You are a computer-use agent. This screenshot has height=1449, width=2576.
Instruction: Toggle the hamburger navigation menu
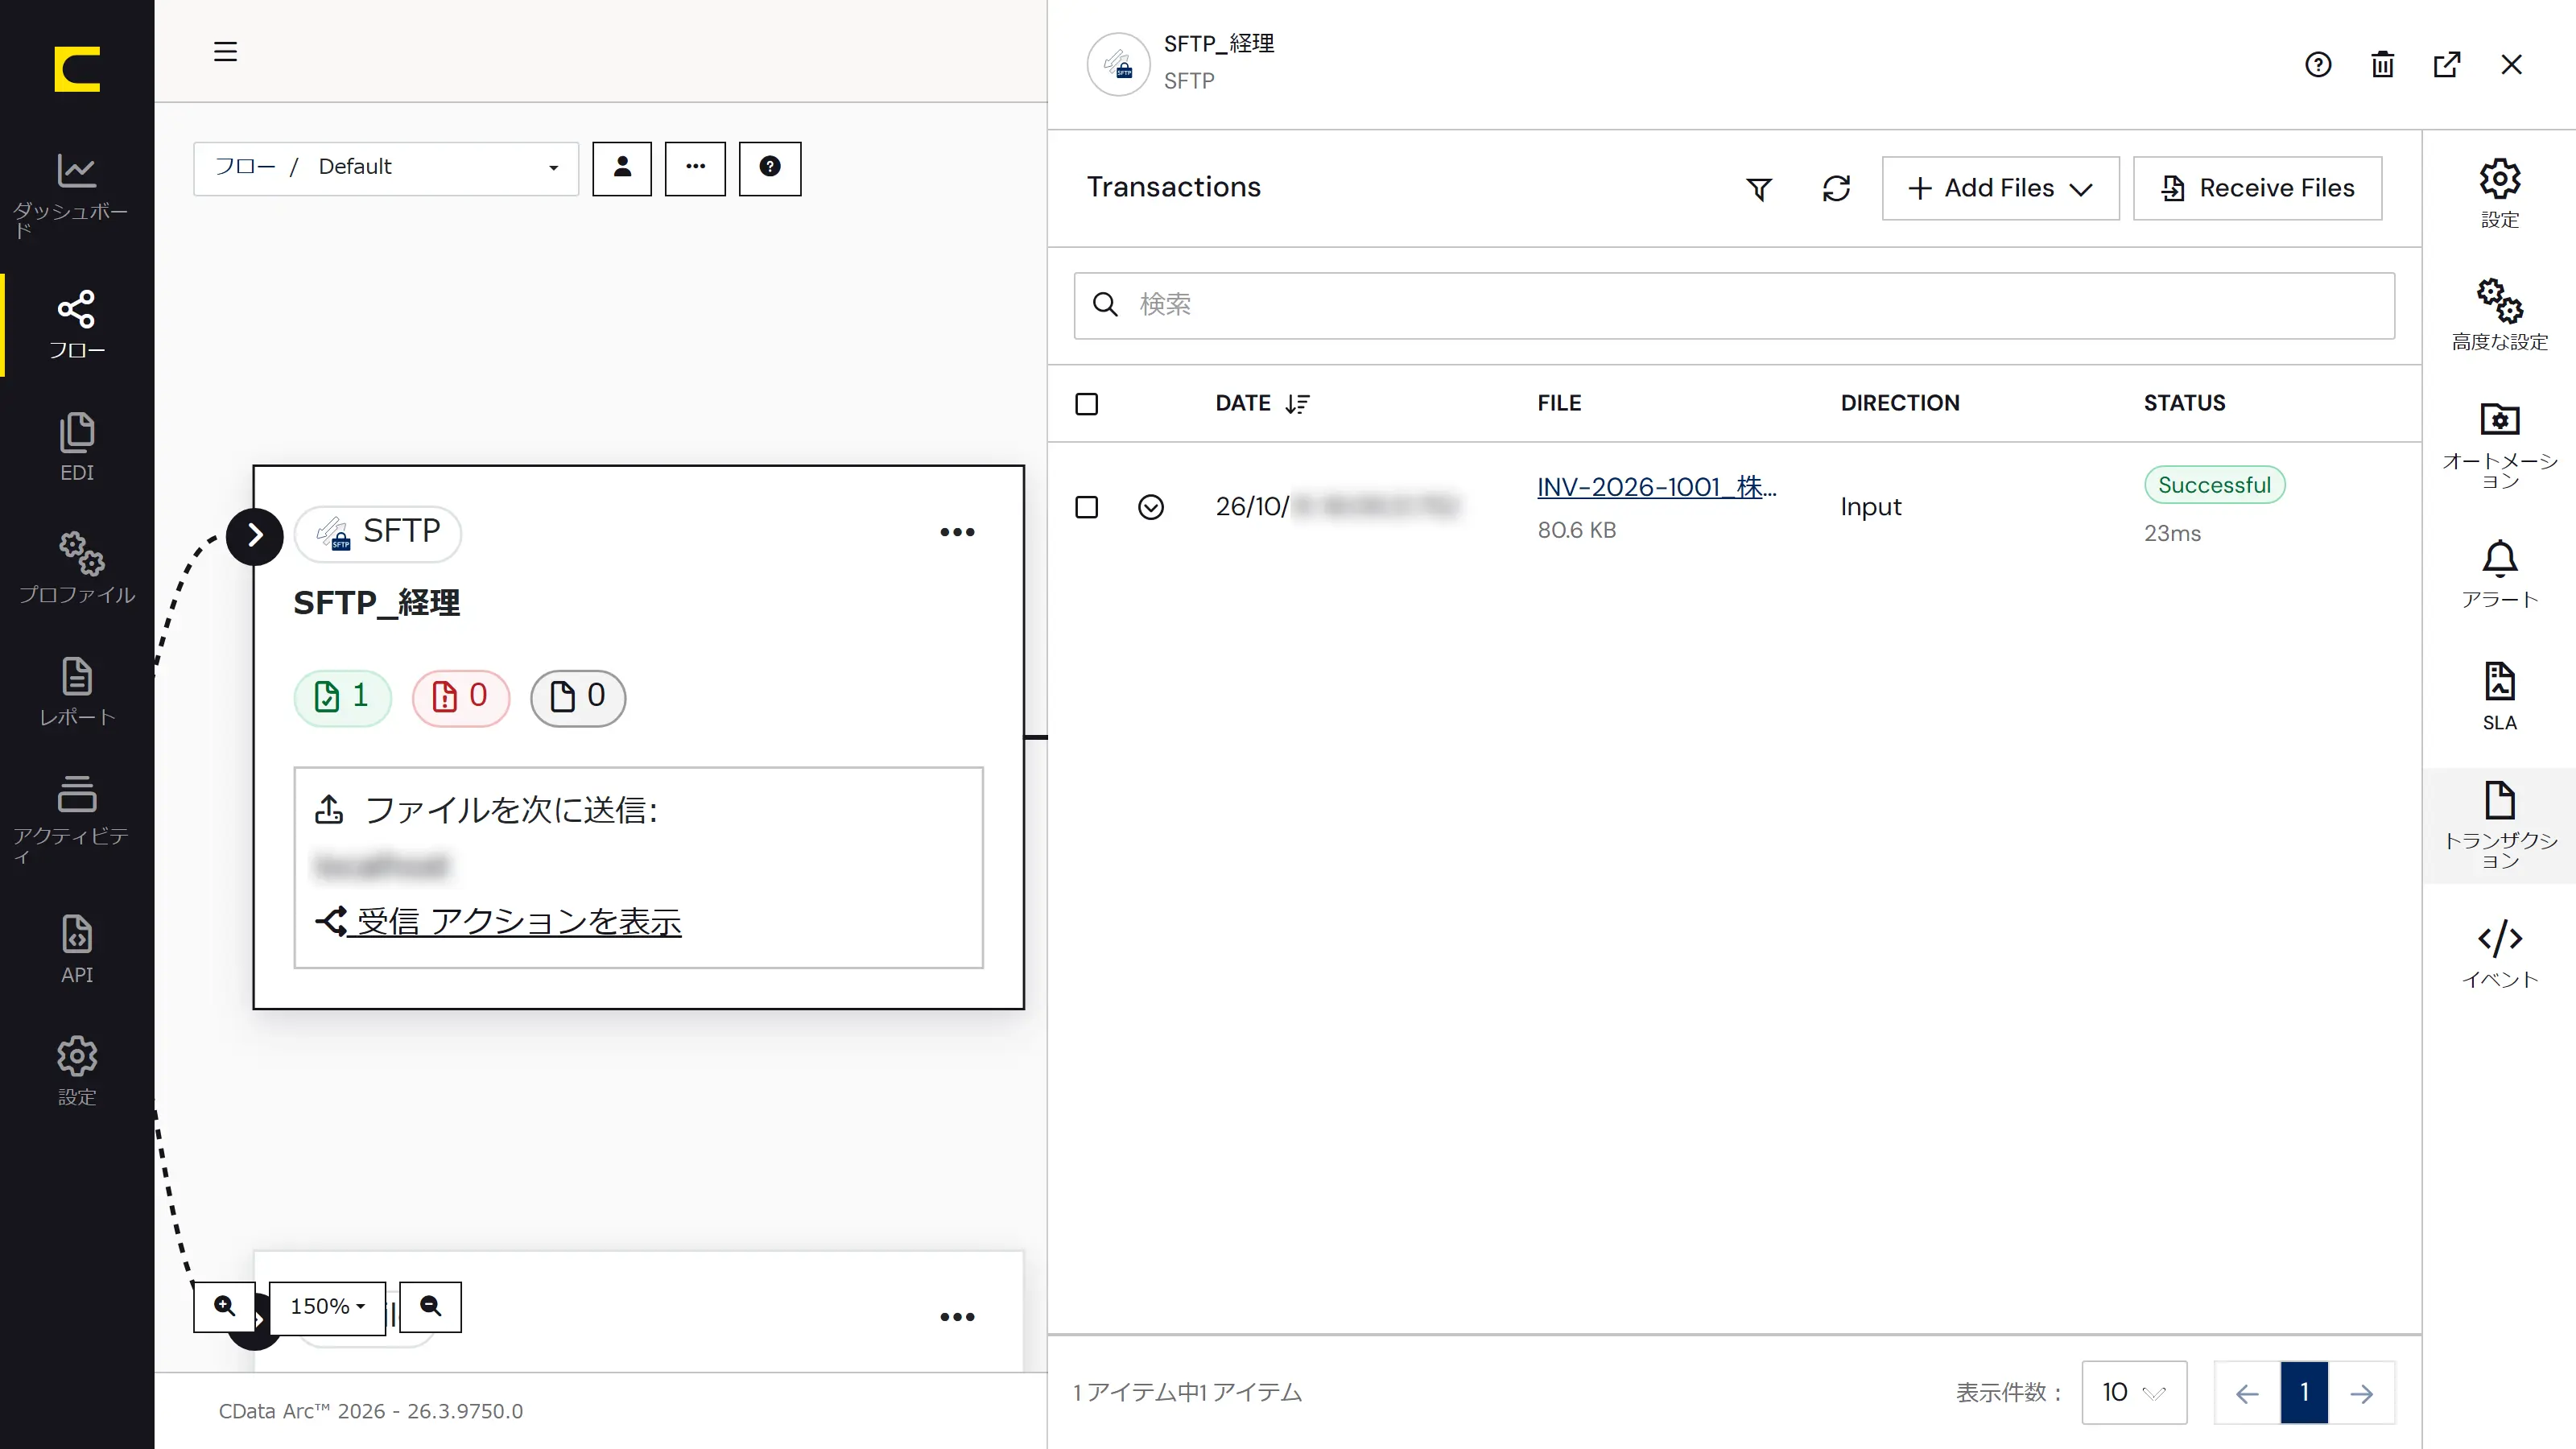[225, 51]
